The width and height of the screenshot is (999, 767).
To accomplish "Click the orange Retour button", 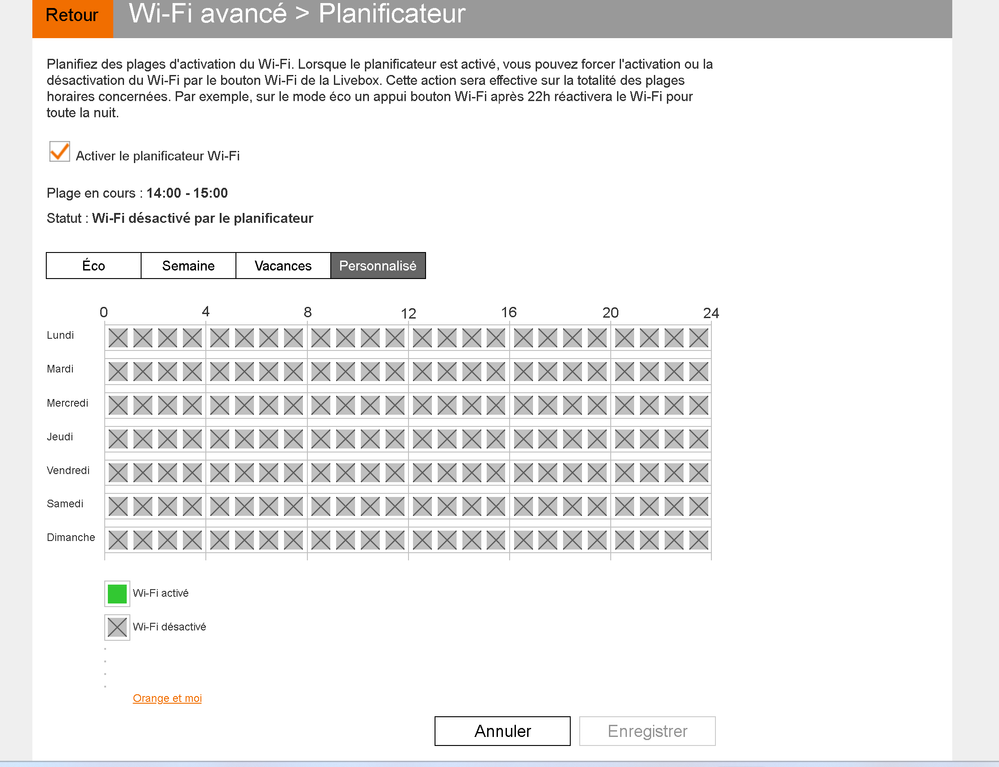I will (72, 16).
